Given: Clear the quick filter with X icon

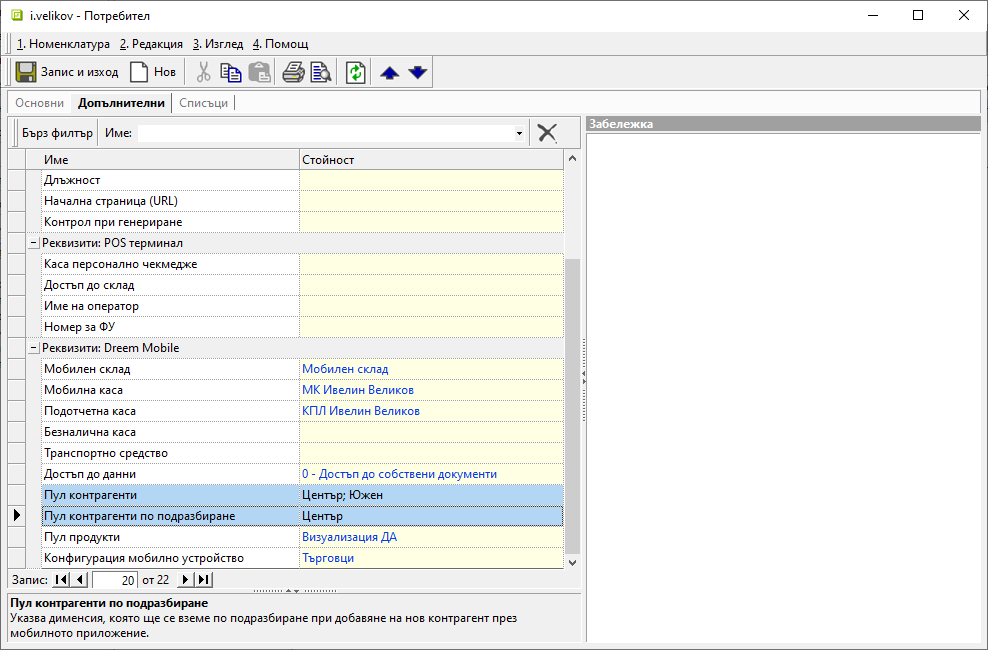Looking at the screenshot, I should coord(547,133).
